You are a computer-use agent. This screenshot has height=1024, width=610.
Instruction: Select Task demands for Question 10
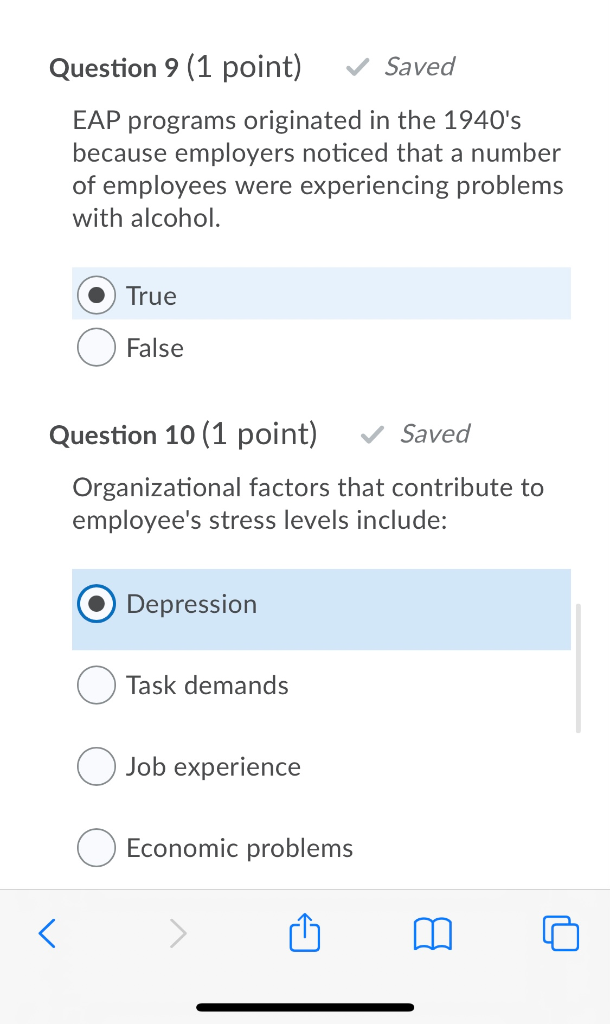(x=96, y=685)
